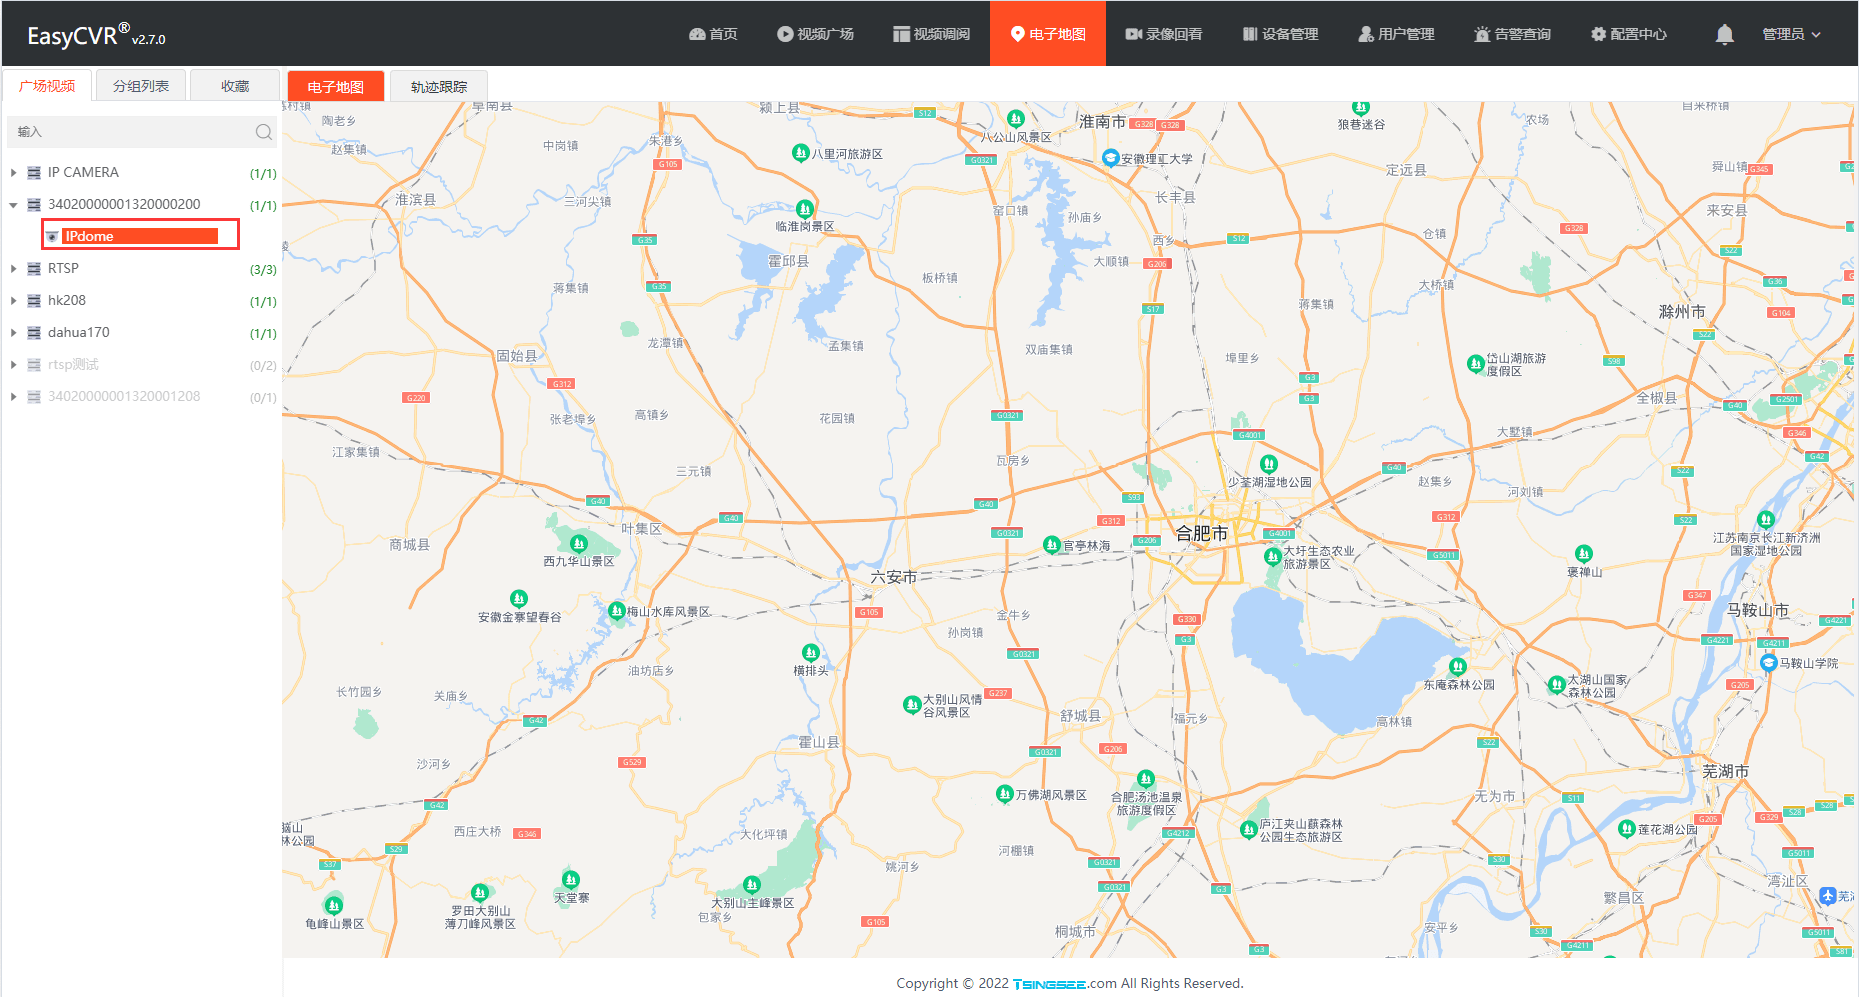This screenshot has width=1859, height=997.
Task: Select the 西九华山景区 marker
Action: pos(578,543)
